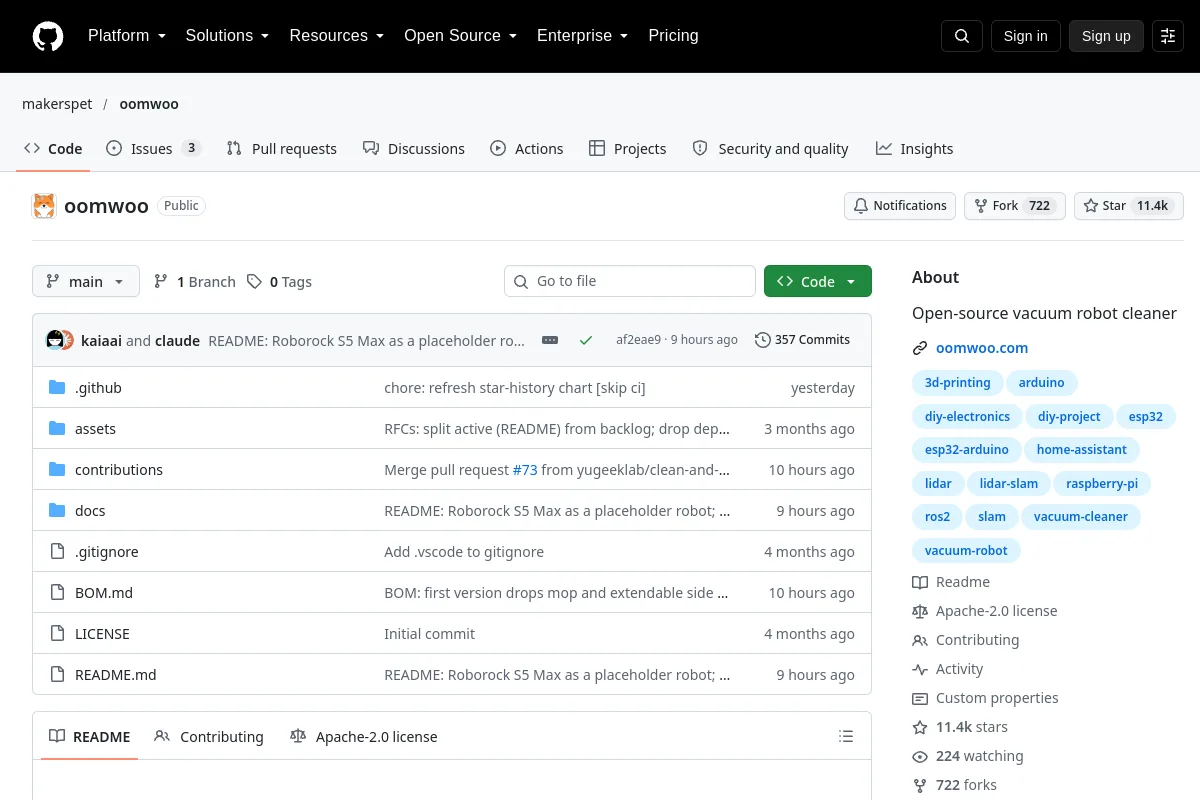Screen dimensions: 1200x800
Task: Switch to the Projects tab
Action: click(x=628, y=148)
